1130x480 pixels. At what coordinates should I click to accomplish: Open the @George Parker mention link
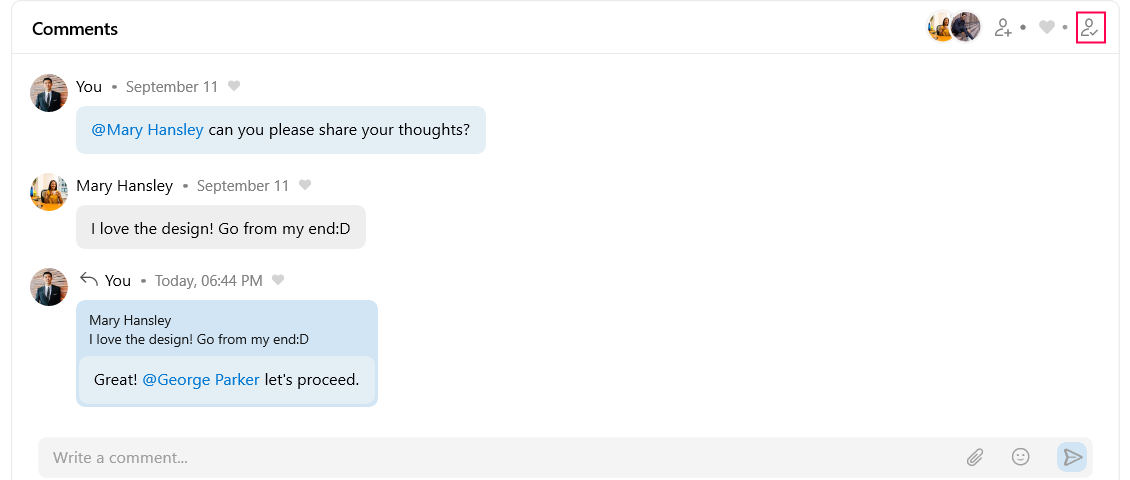pyautogui.click(x=201, y=380)
